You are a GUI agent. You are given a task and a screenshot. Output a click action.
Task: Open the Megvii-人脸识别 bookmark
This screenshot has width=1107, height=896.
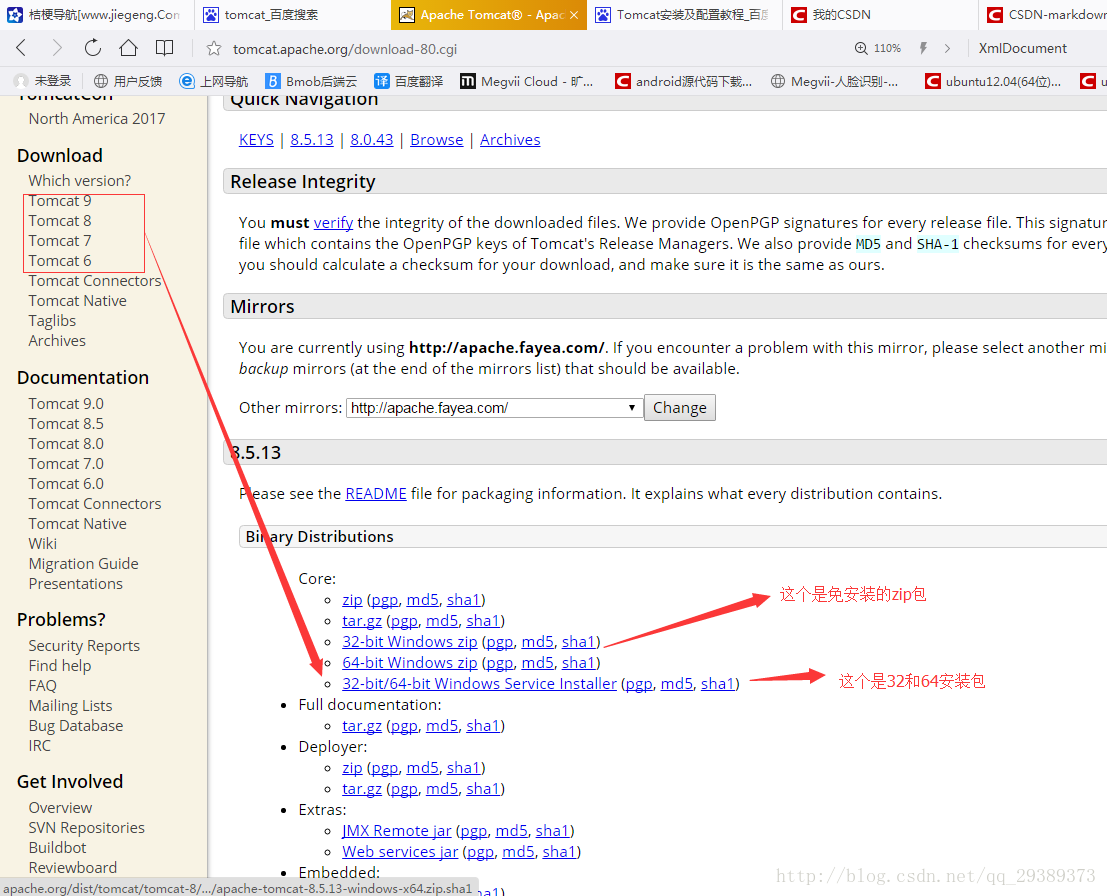click(834, 81)
